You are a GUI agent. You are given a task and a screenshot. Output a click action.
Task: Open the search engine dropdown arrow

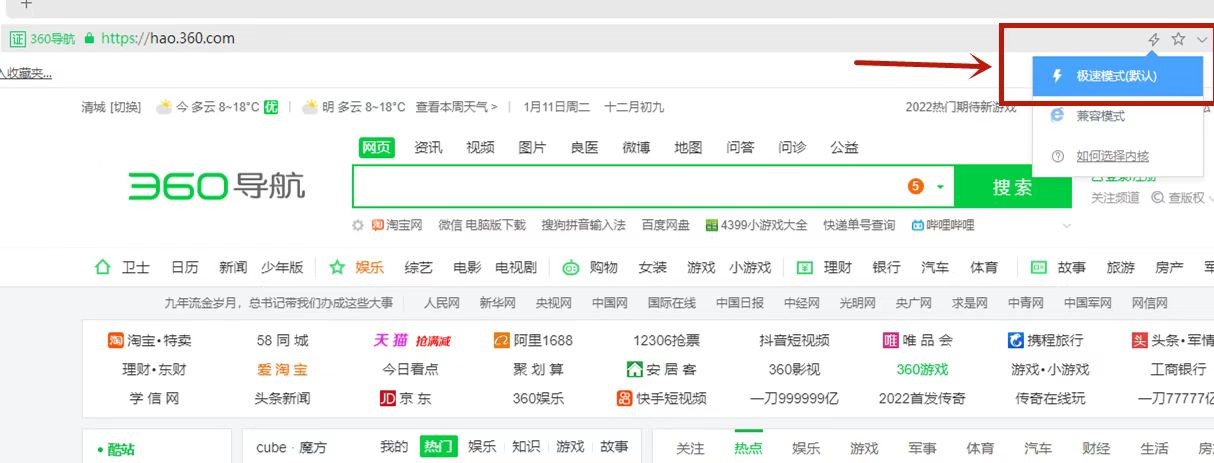click(940, 187)
